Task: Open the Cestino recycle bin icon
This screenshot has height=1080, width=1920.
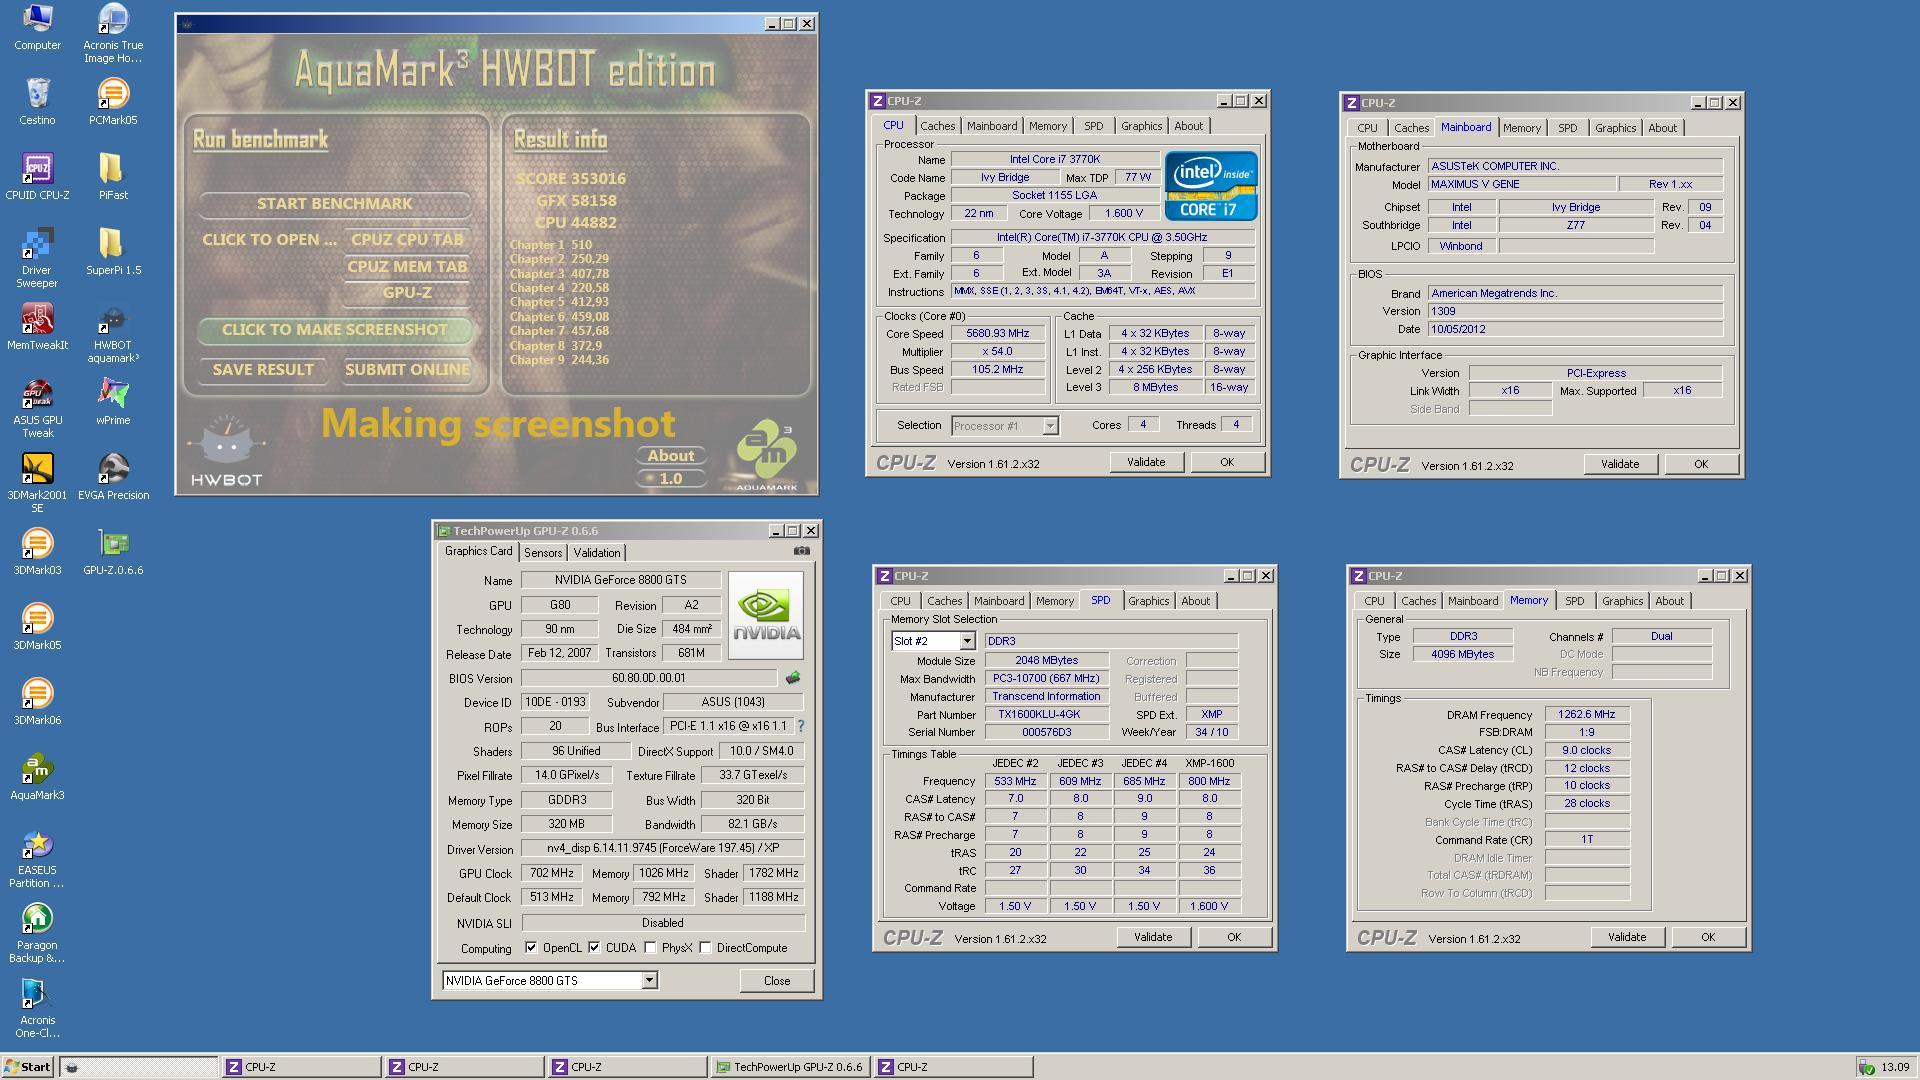Action: pos(37,102)
